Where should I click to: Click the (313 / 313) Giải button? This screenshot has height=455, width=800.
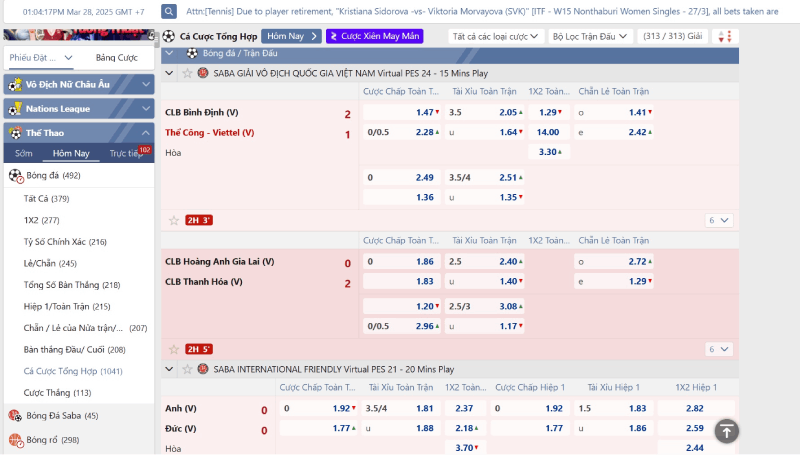672,36
